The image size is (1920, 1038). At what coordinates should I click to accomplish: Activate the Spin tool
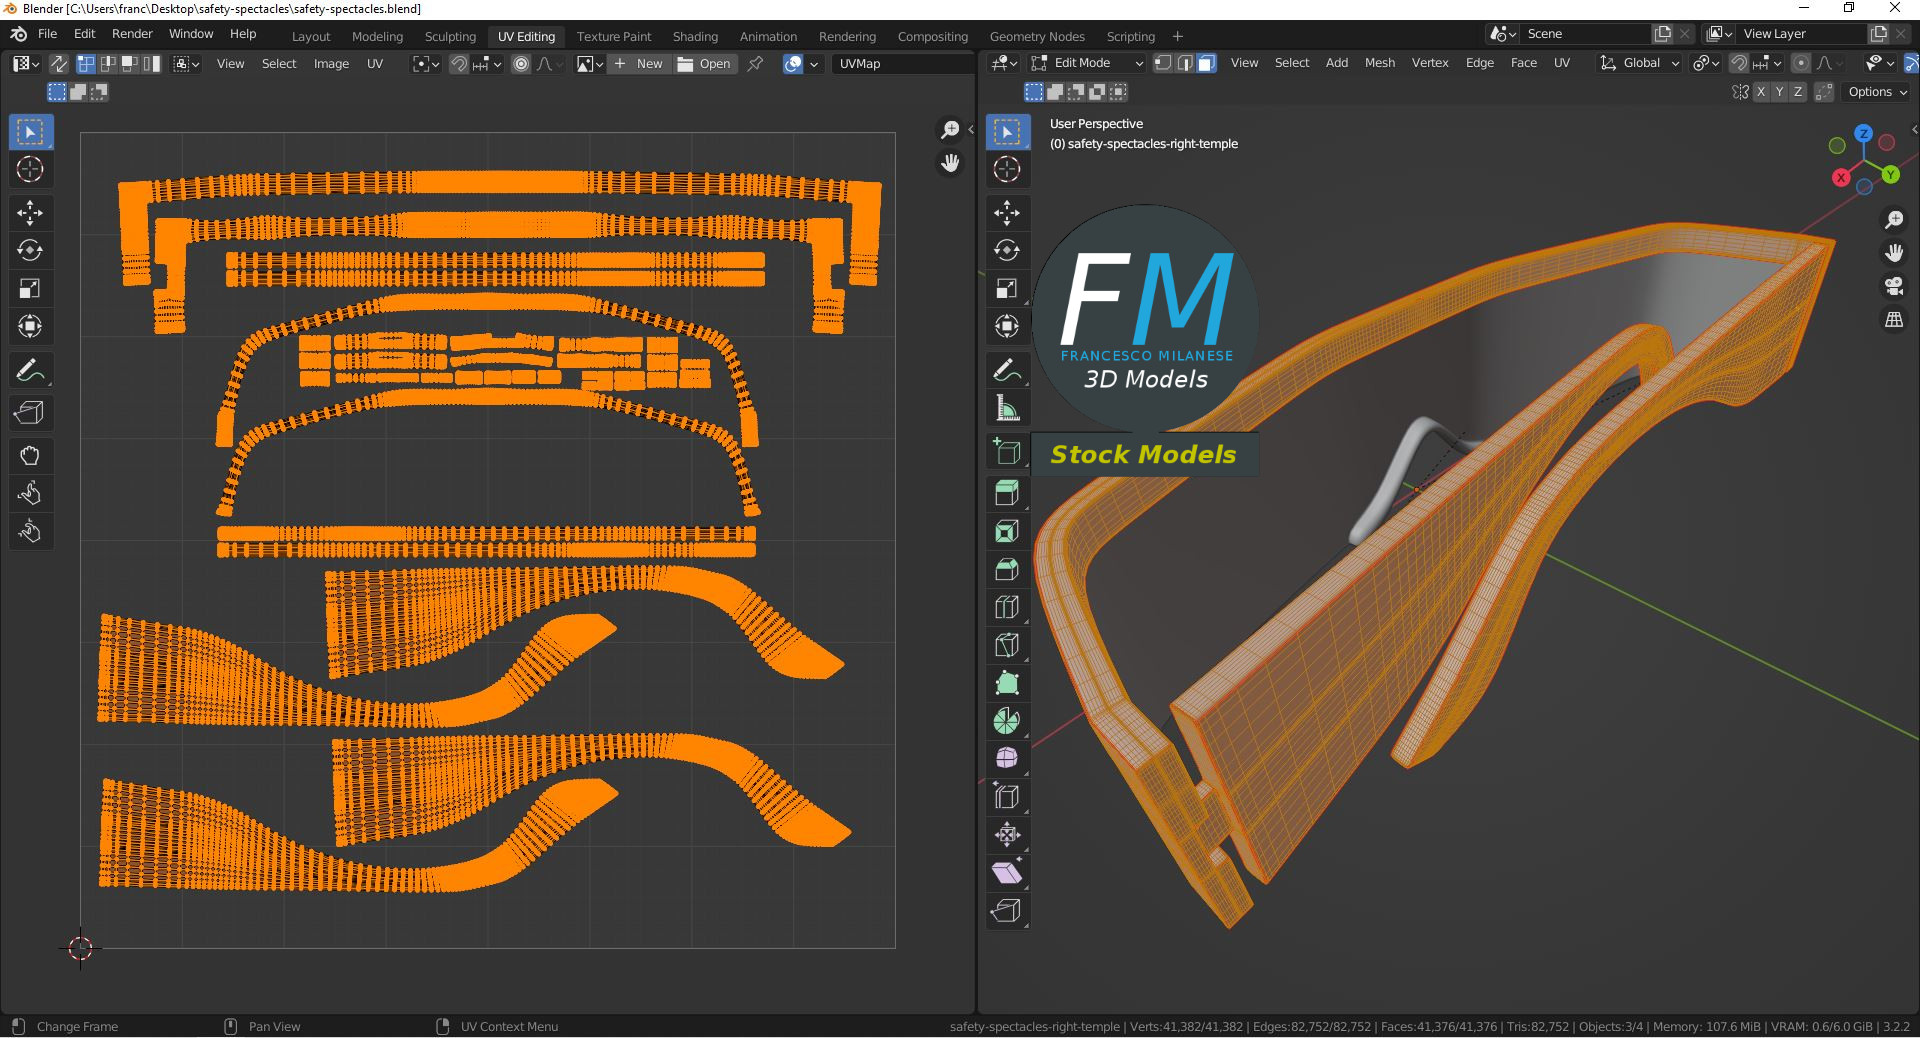[x=1007, y=721]
